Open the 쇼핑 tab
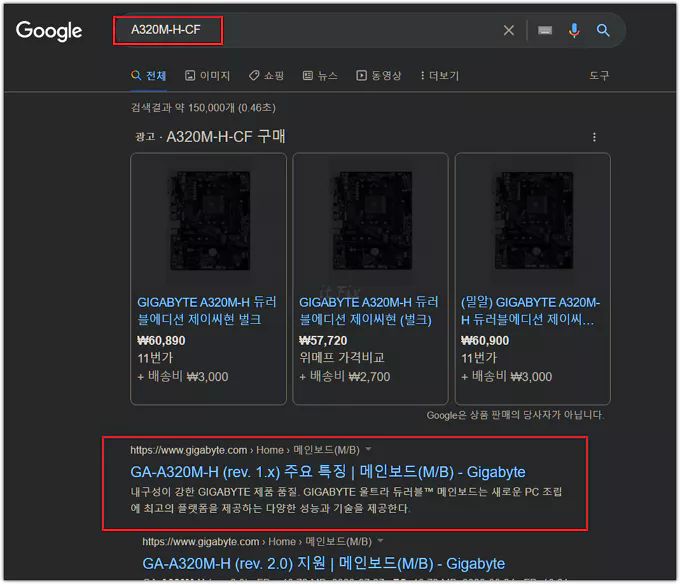 click(x=266, y=76)
